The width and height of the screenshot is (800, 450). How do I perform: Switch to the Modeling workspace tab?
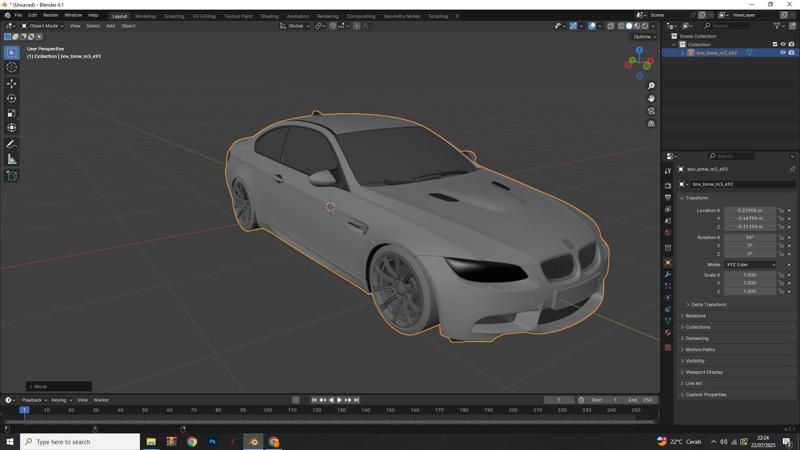[x=145, y=16]
